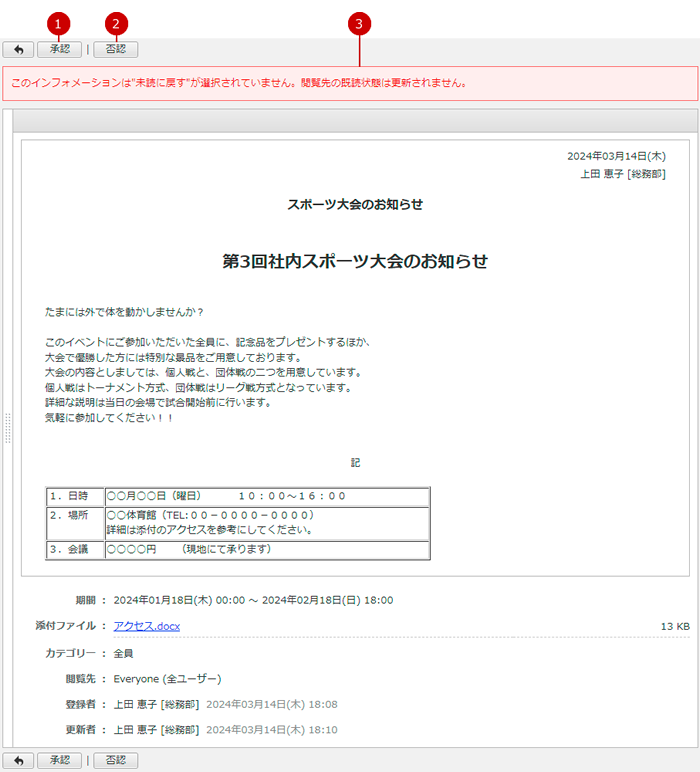The width and height of the screenshot is (700, 772).
Task: Click the cell with ○○体育館 telephone
Action: 267,523
